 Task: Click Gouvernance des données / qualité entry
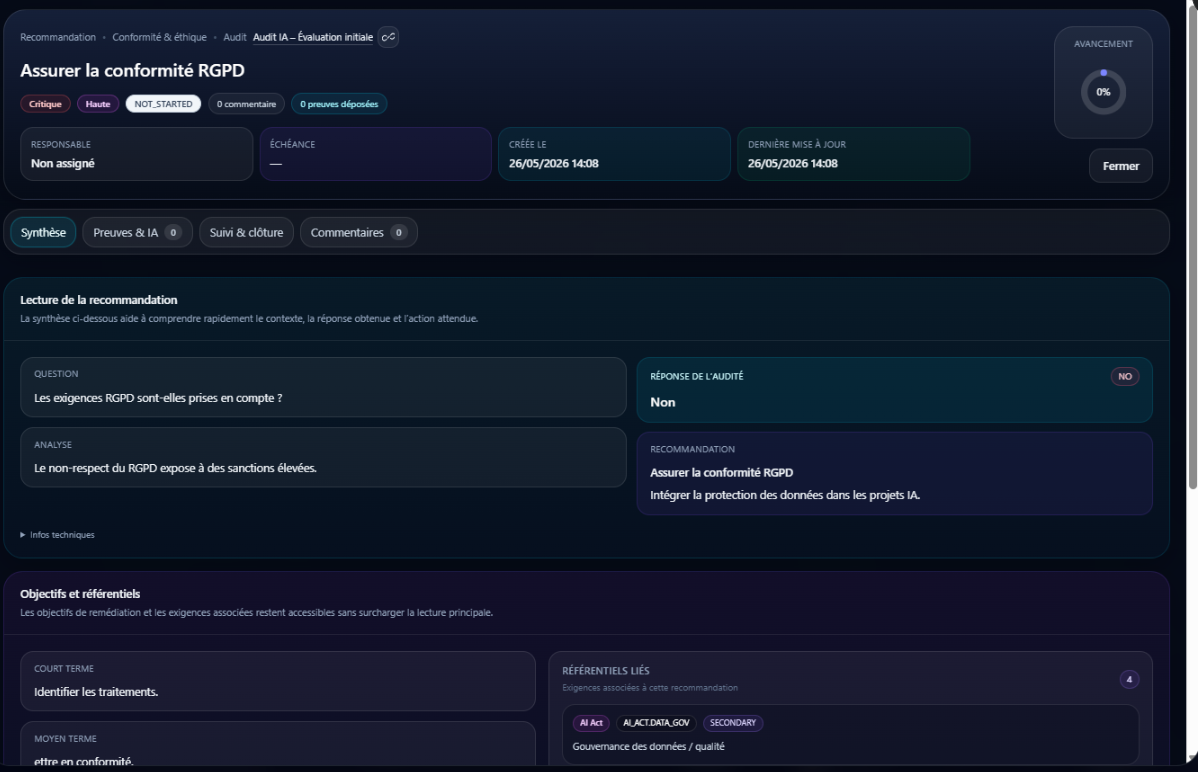pos(648,747)
